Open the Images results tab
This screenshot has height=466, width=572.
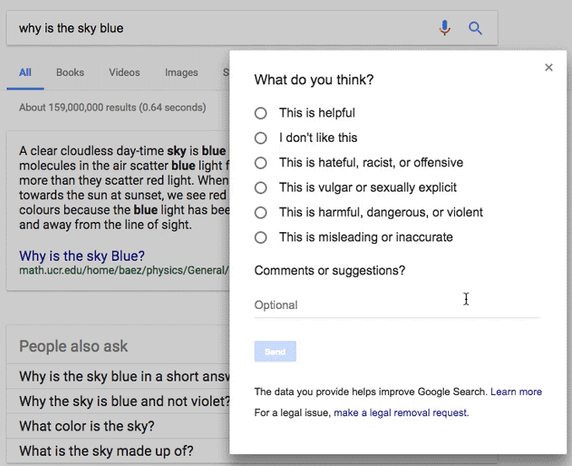pos(181,72)
